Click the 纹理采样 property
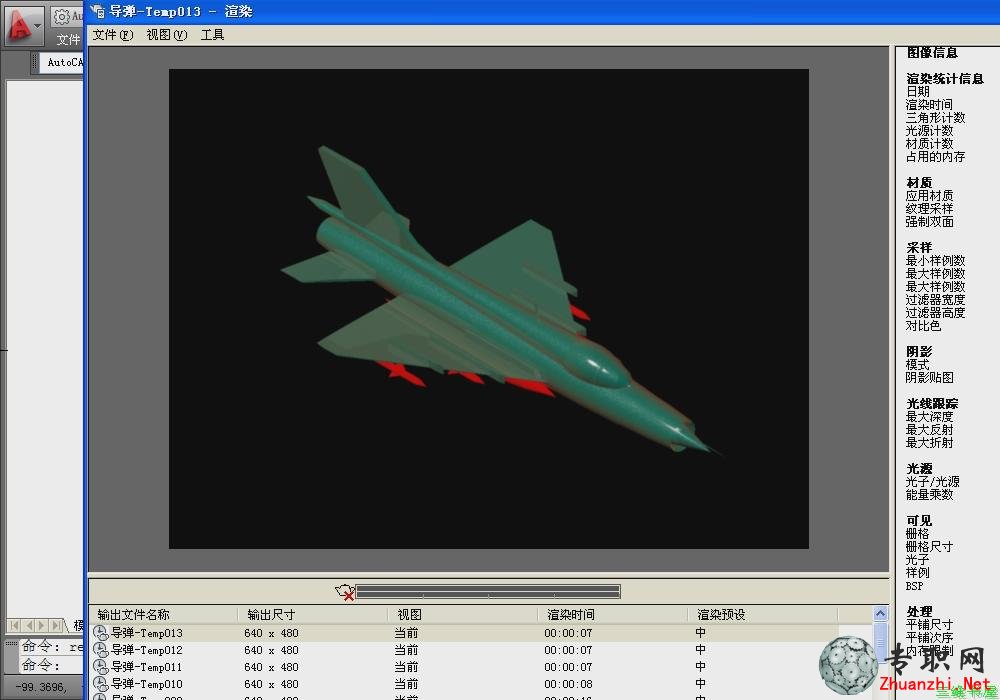 tap(929, 208)
